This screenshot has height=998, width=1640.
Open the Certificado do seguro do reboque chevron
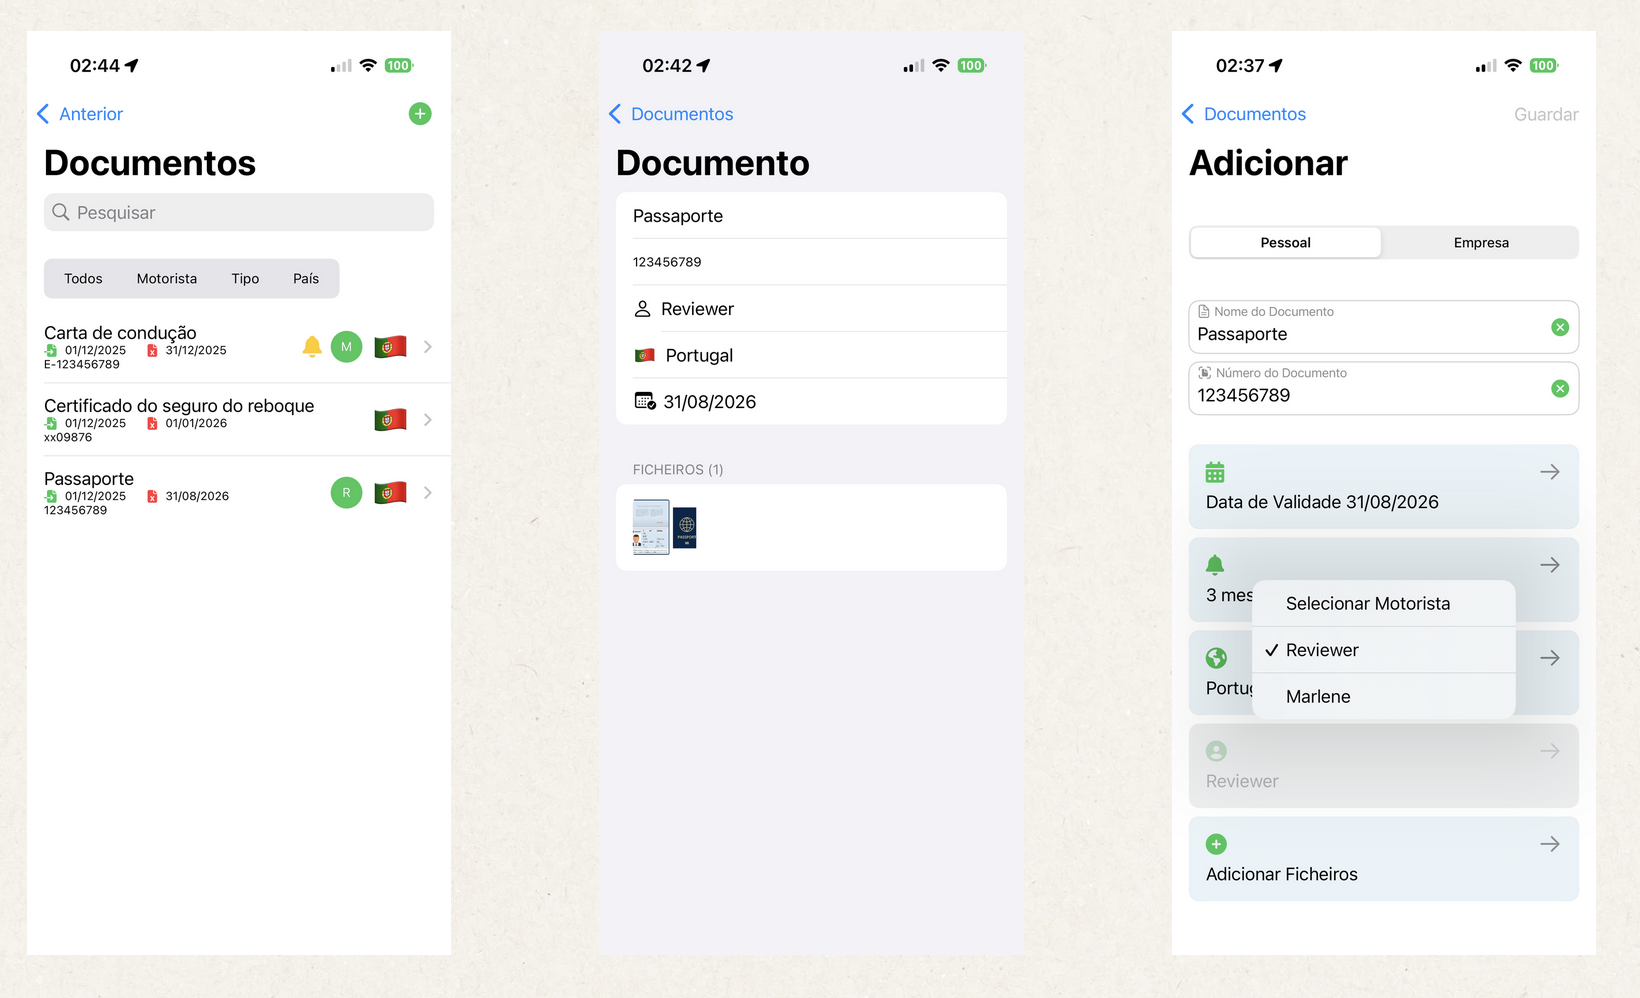[428, 420]
